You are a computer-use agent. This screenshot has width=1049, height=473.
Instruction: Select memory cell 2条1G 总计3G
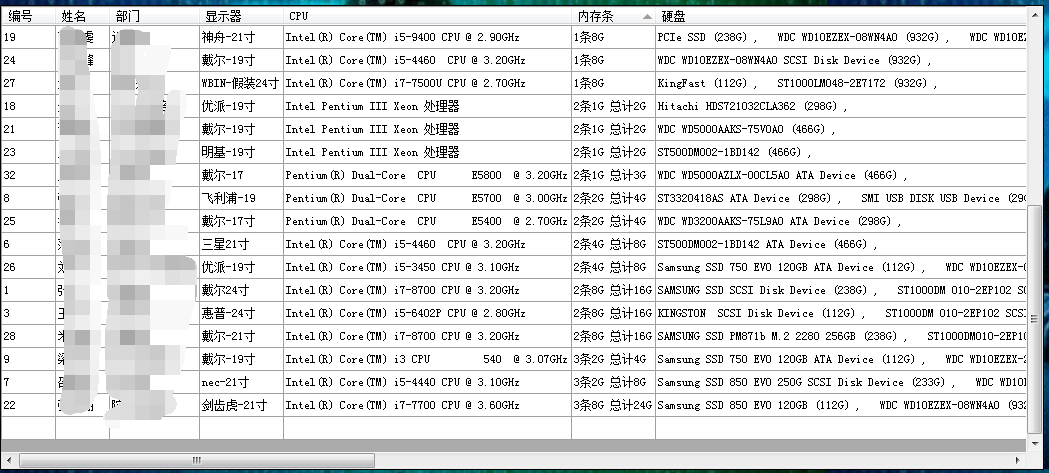click(613, 175)
